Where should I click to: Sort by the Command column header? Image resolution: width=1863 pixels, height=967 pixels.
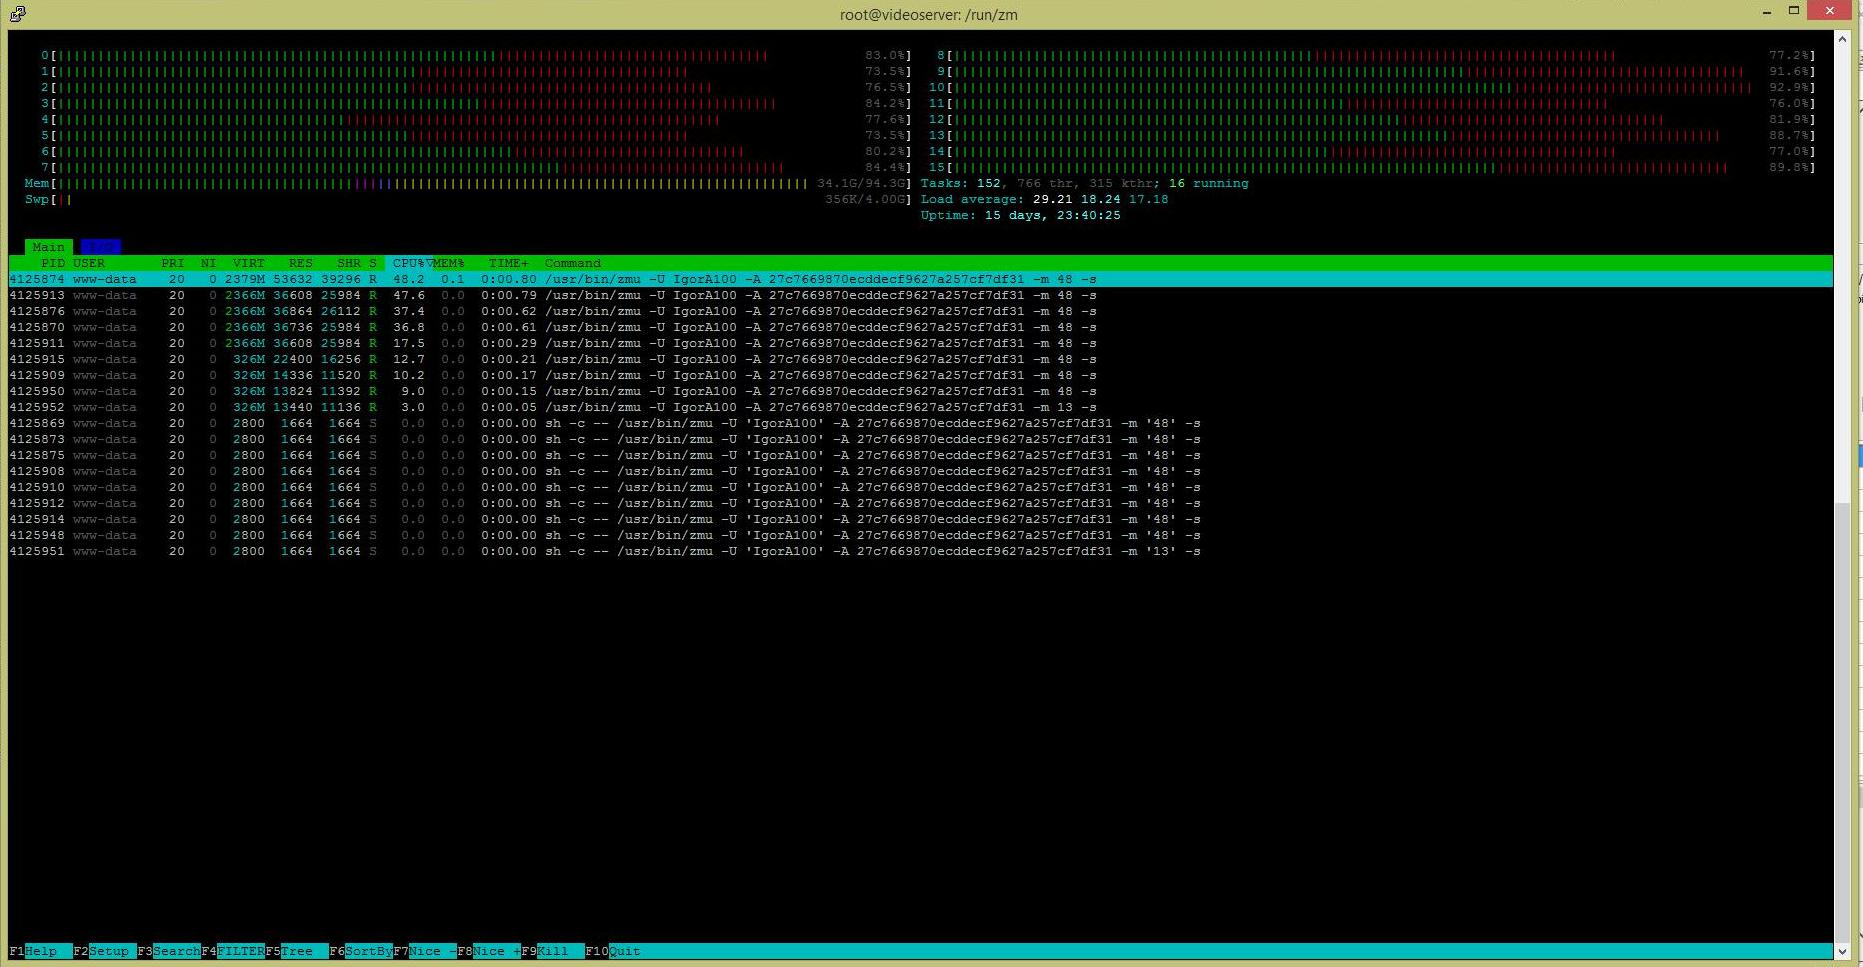coord(572,263)
